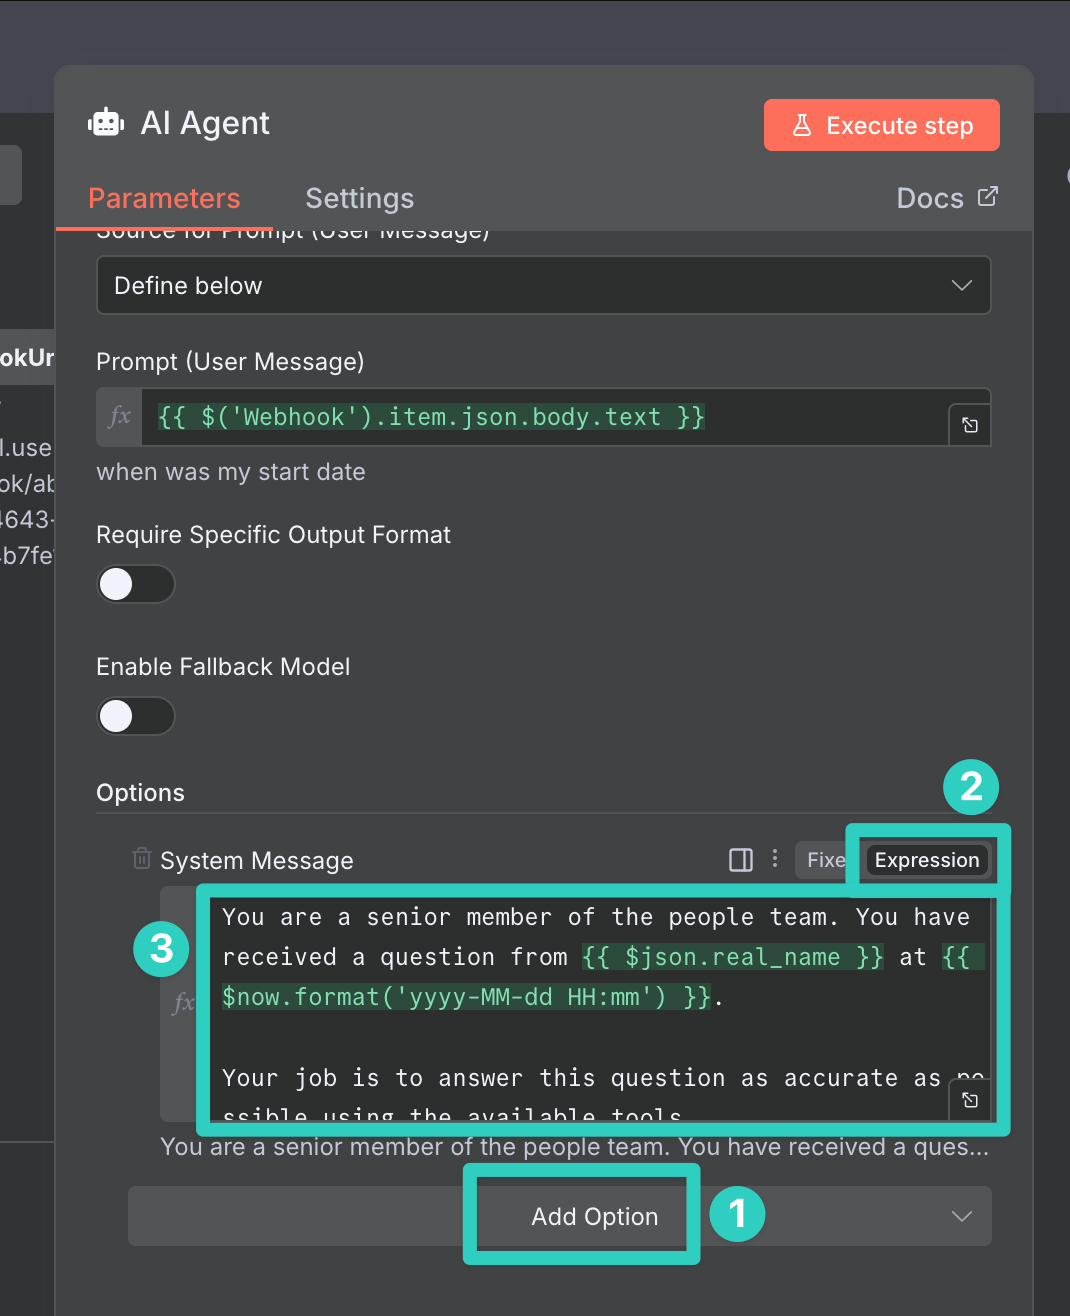Open the expanded editor for the Prompt field
This screenshot has width=1070, height=1316.
(969, 425)
